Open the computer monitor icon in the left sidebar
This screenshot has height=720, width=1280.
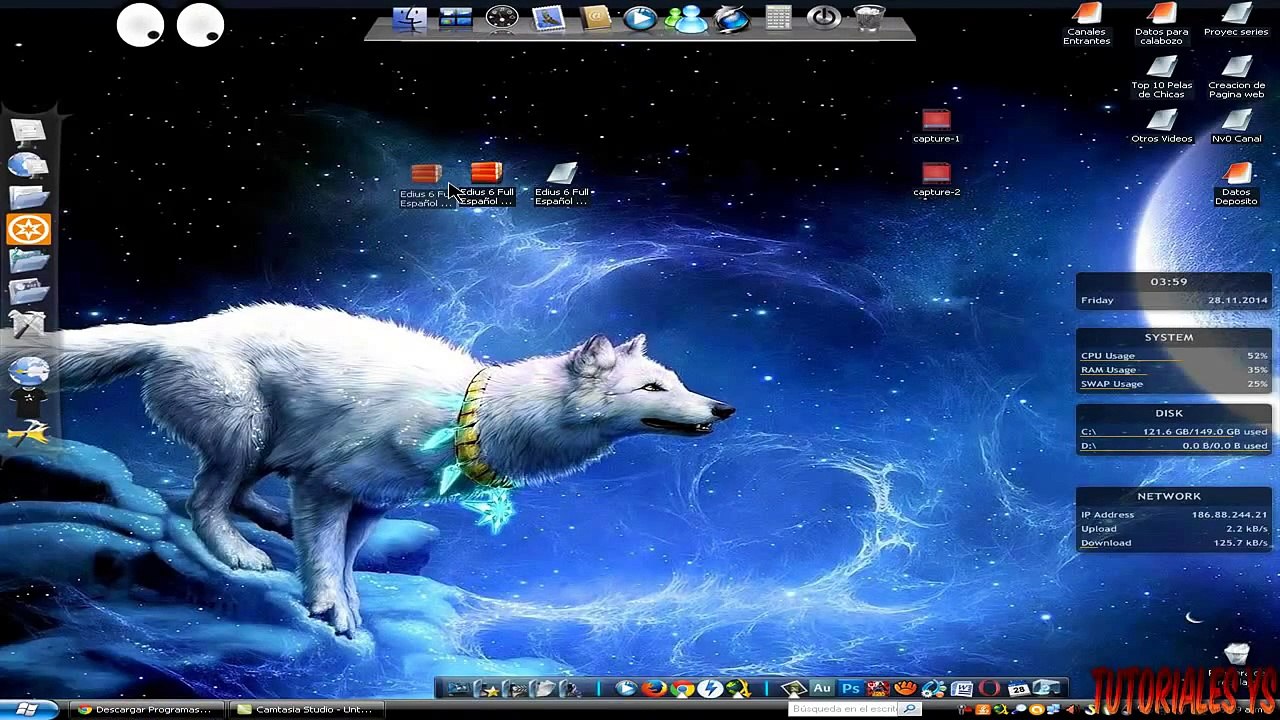pyautogui.click(x=28, y=132)
